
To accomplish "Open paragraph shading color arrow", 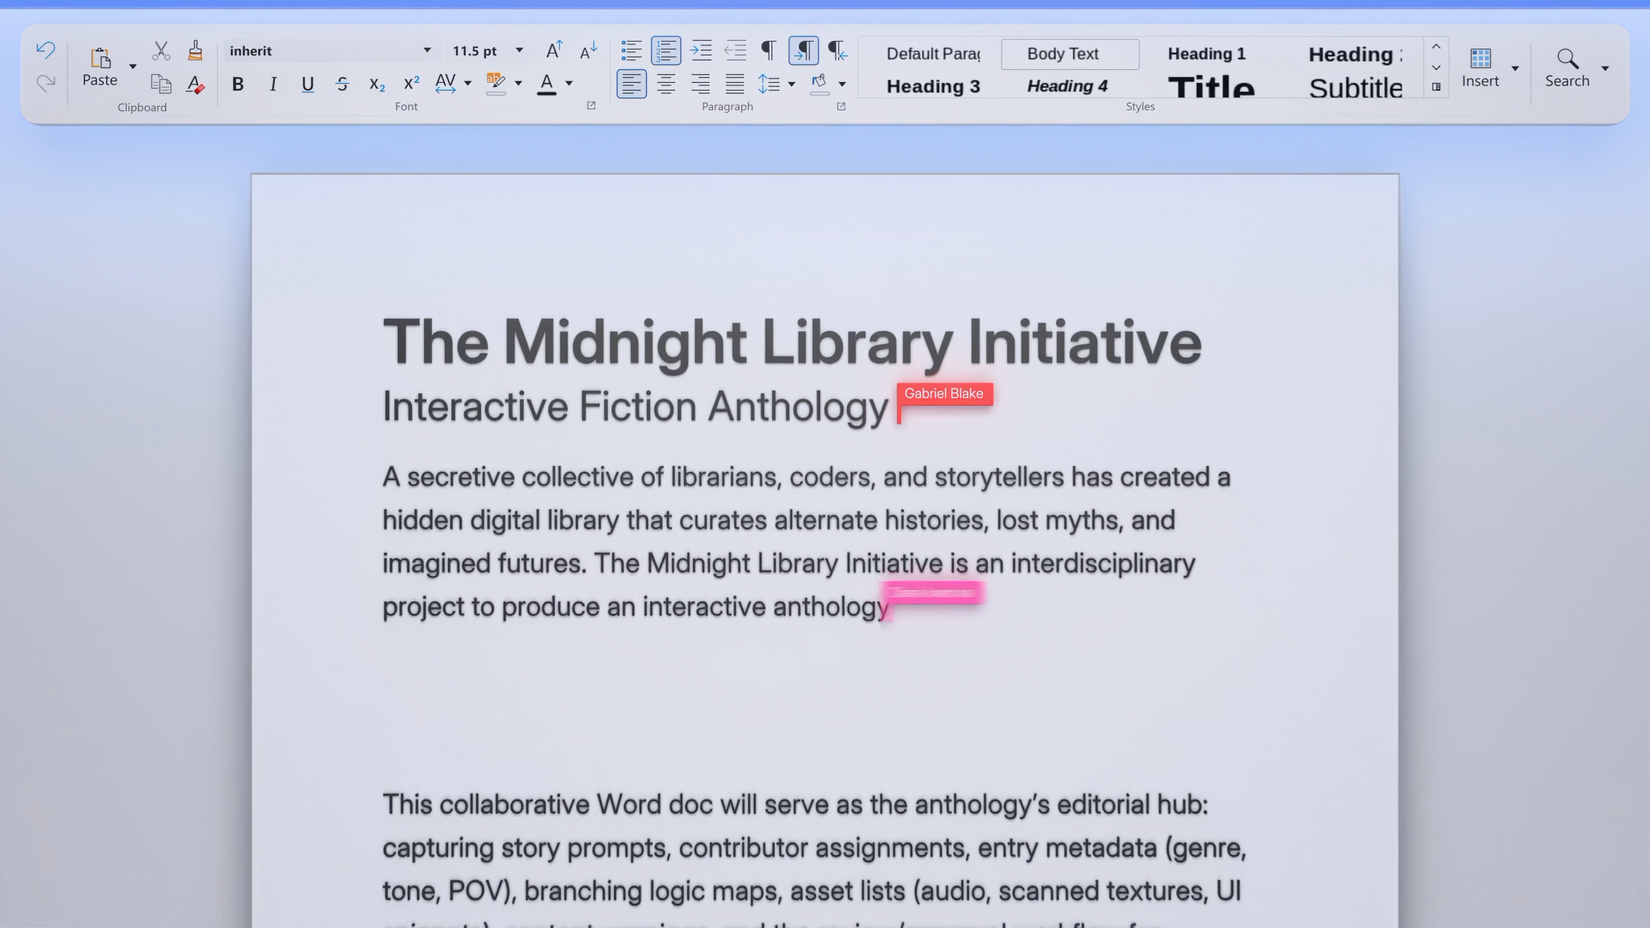I will 842,84.
